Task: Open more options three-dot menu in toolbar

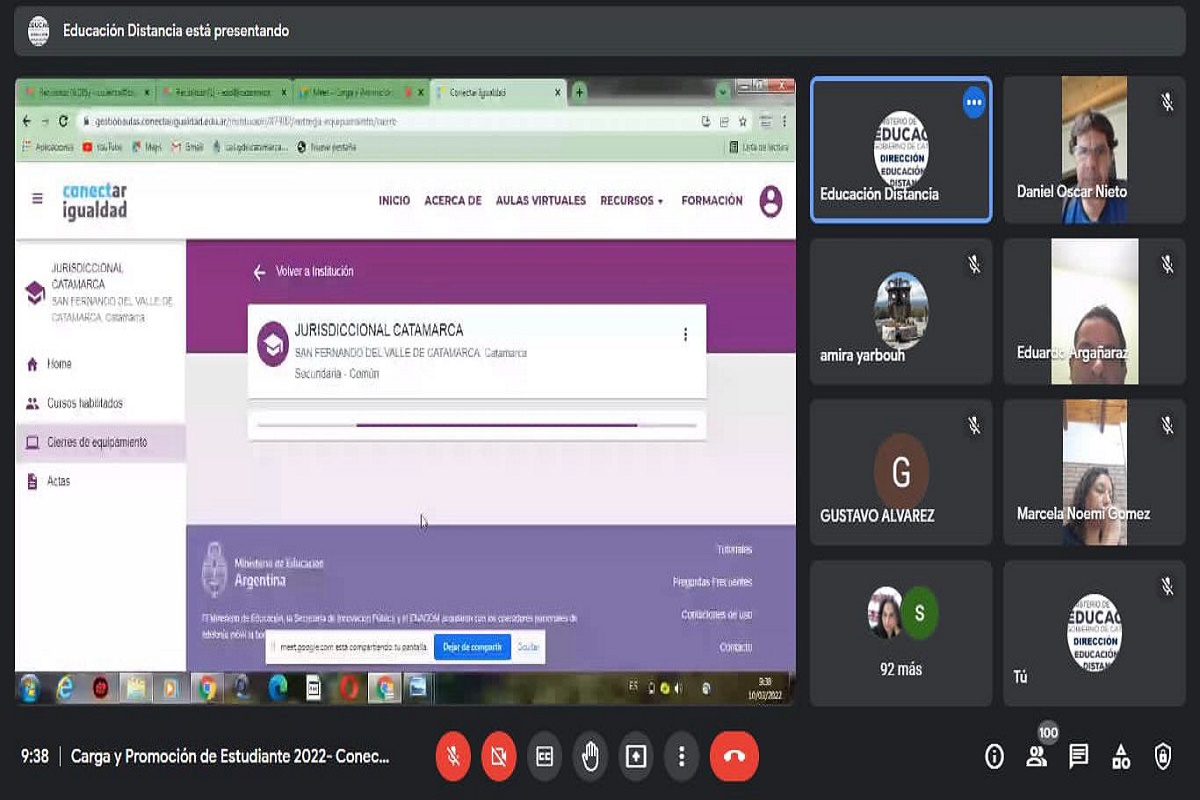Action: 681,756
